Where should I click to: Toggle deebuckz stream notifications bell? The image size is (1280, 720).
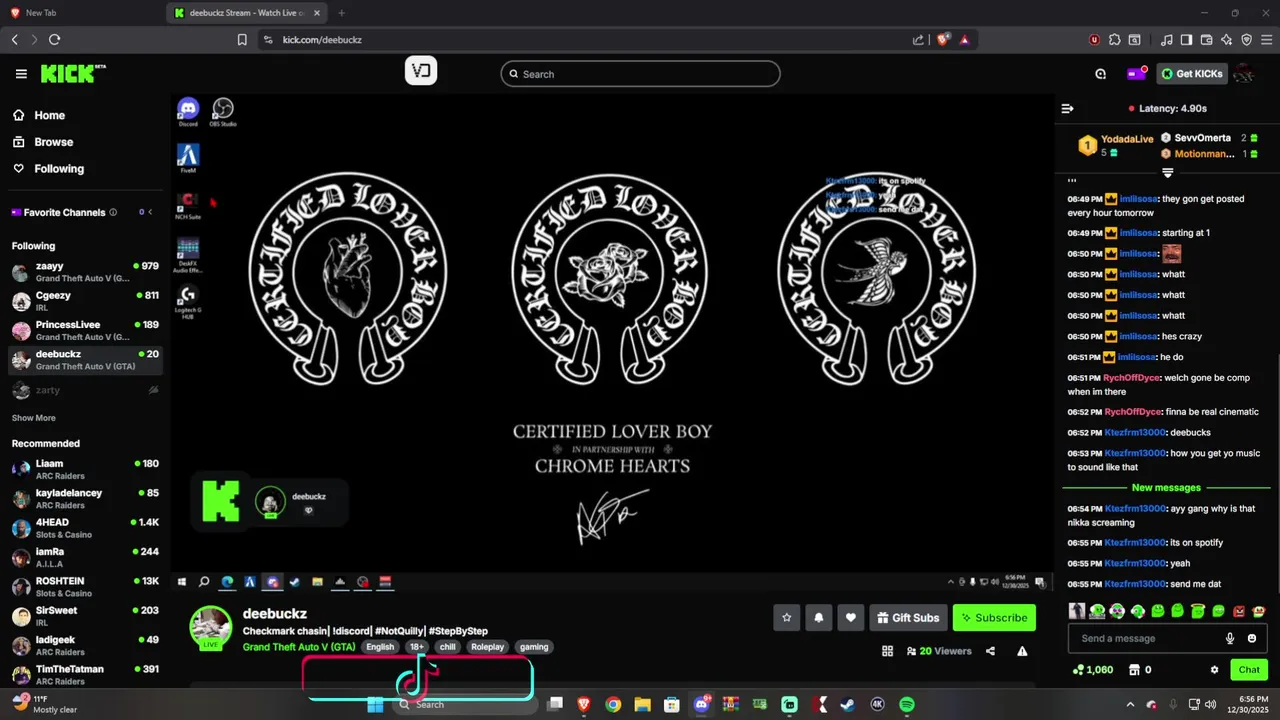[x=818, y=618]
